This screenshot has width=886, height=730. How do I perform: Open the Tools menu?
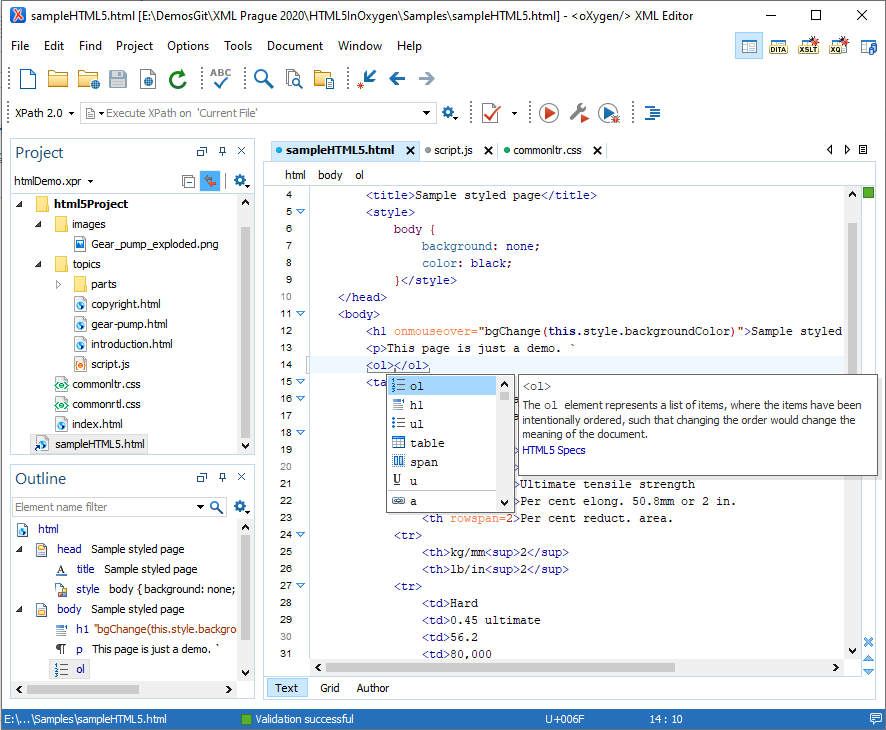click(x=238, y=46)
